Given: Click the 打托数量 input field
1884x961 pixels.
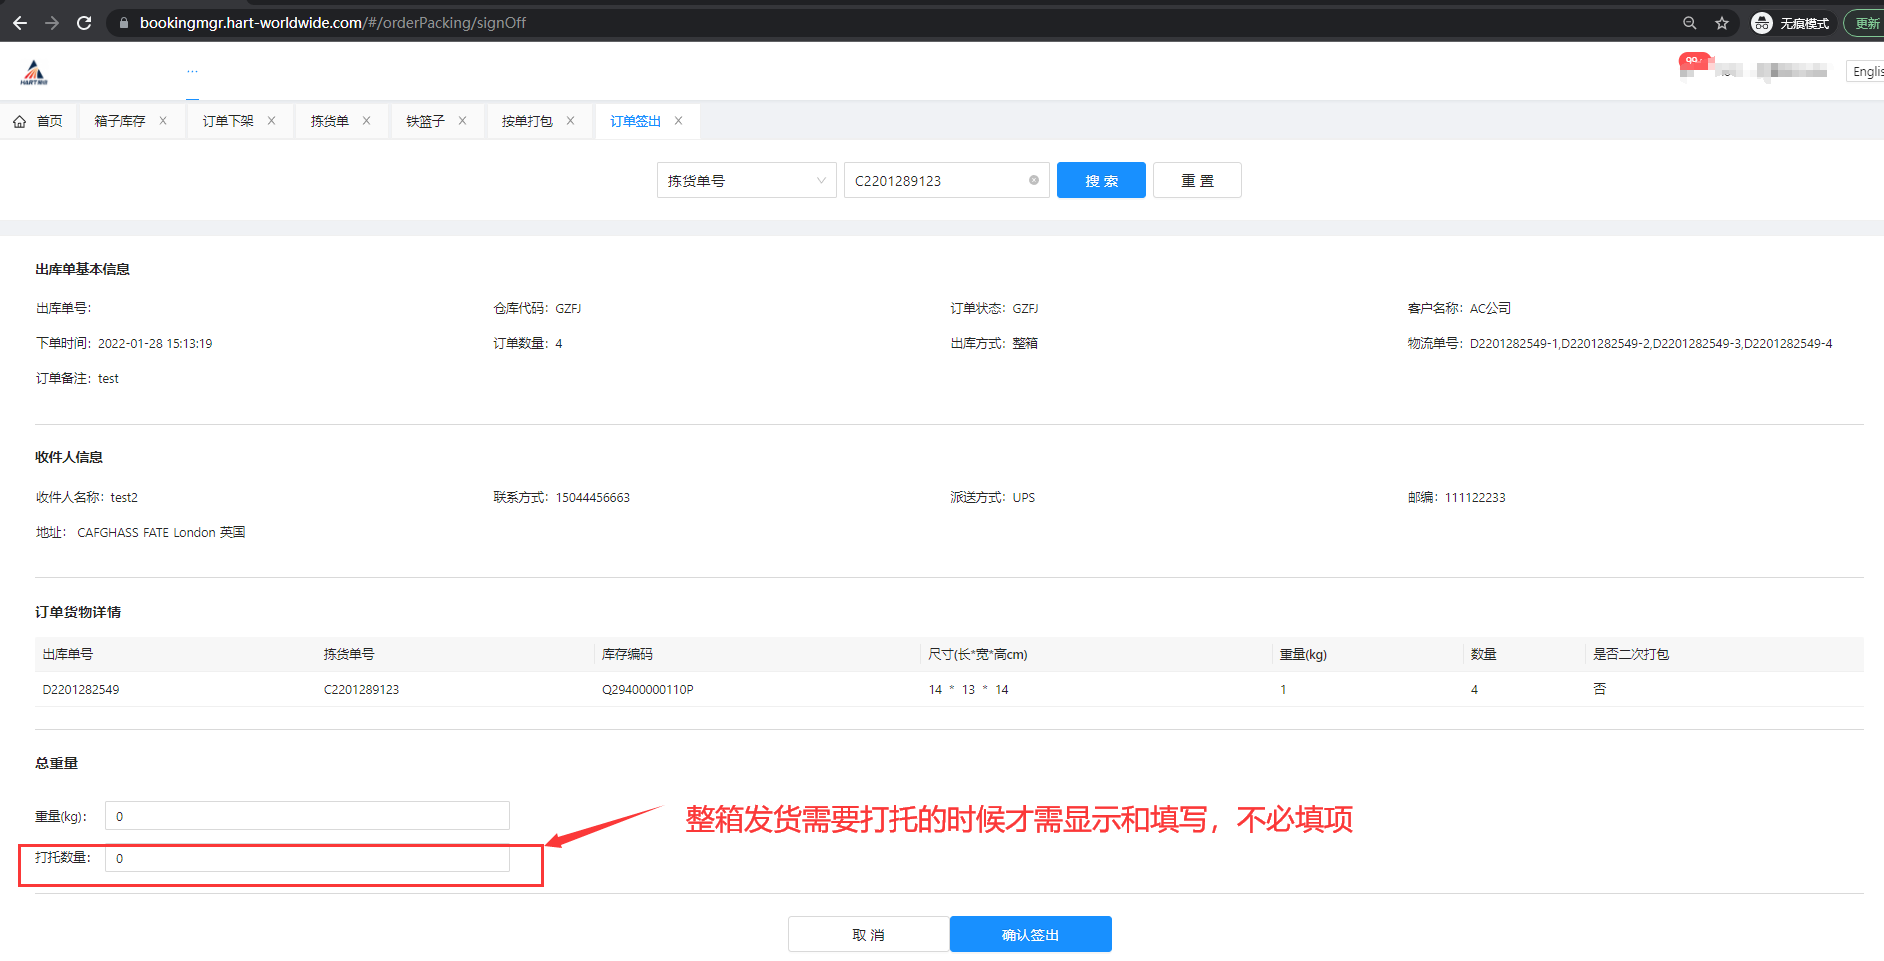Looking at the screenshot, I should pyautogui.click(x=307, y=858).
